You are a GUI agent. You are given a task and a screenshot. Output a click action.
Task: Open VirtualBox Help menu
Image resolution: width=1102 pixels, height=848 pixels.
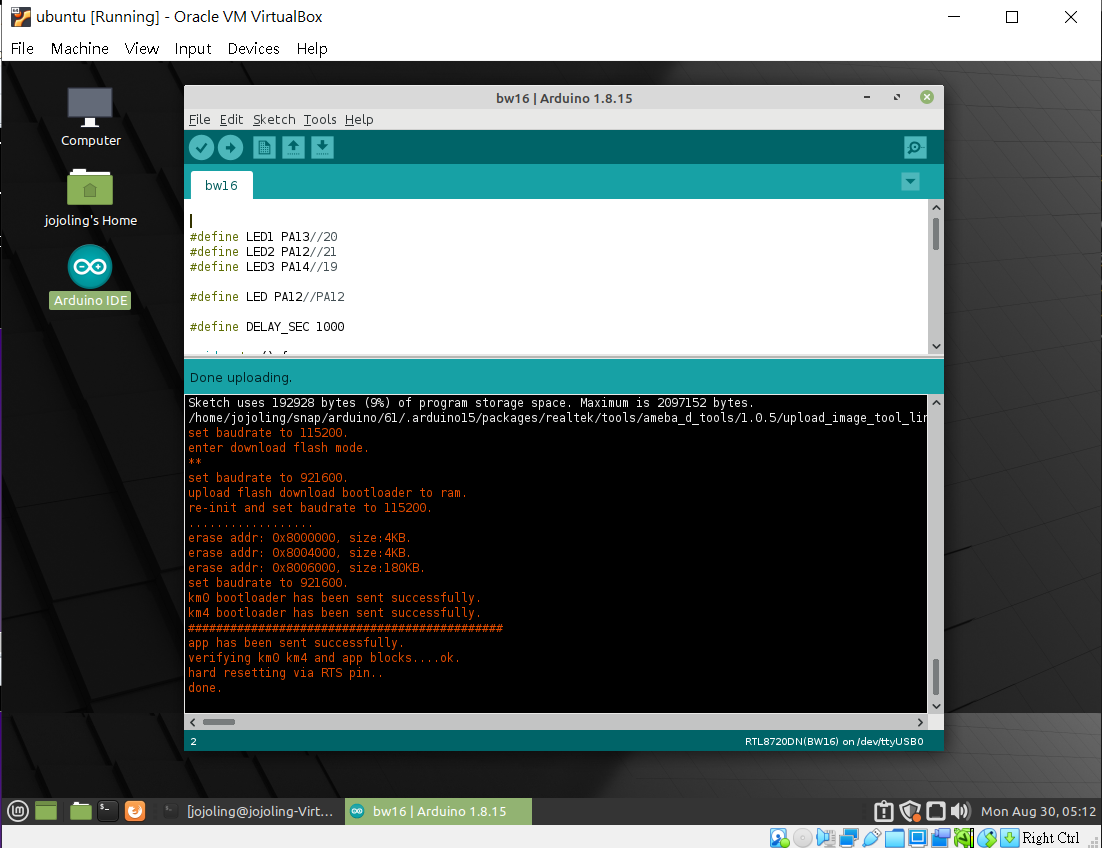(x=311, y=48)
